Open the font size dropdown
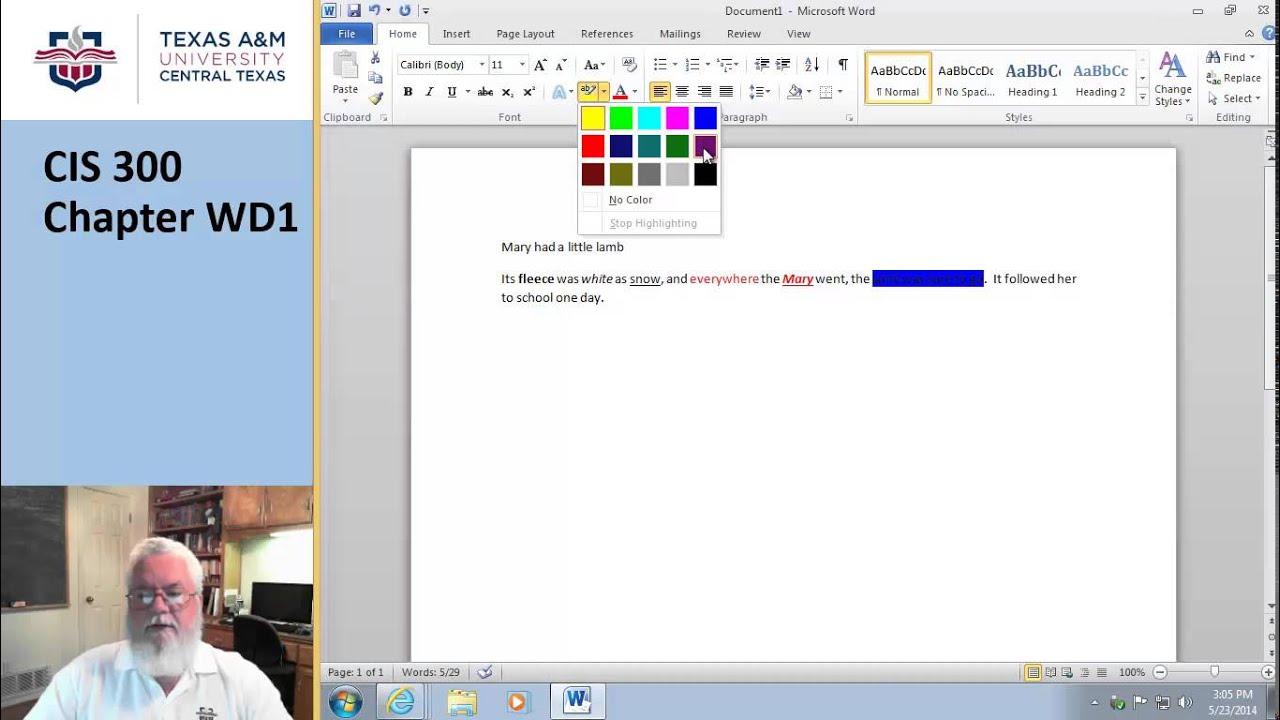The width and height of the screenshot is (1280, 720). (x=521, y=65)
